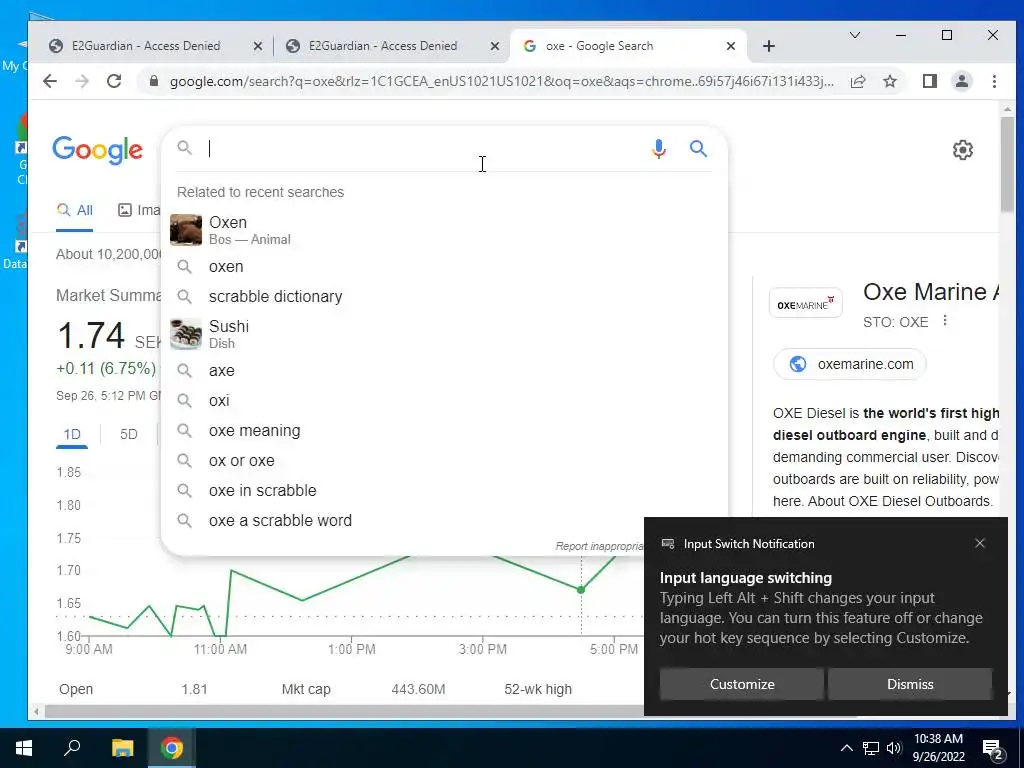The height and width of the screenshot is (768, 1024).
Task: Open the Windows notification center
Action: (993, 750)
